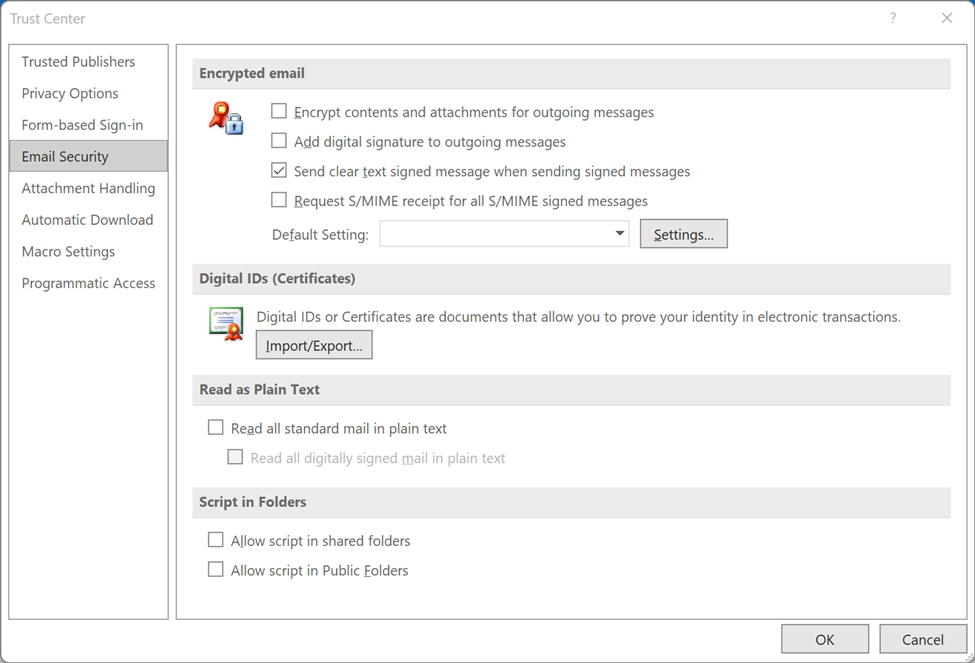Enable encrypting contents and attachments for outgoing messages
975x663 pixels.
[x=279, y=111]
